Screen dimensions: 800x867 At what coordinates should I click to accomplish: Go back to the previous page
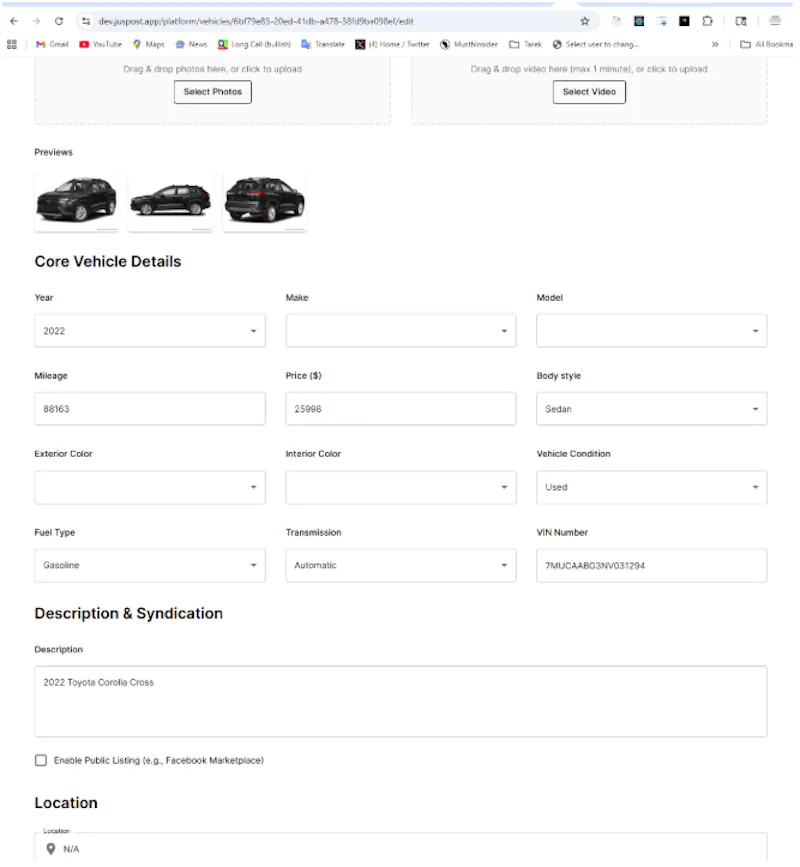pyautogui.click(x=14, y=21)
